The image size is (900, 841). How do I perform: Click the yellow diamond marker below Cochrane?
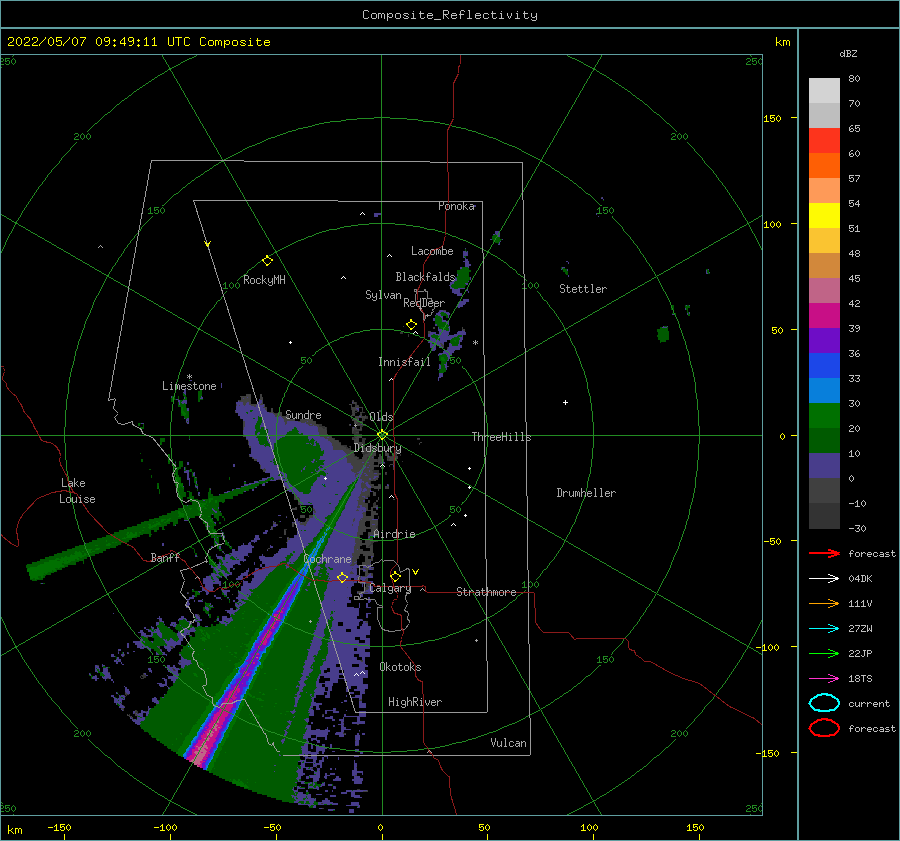(342, 577)
